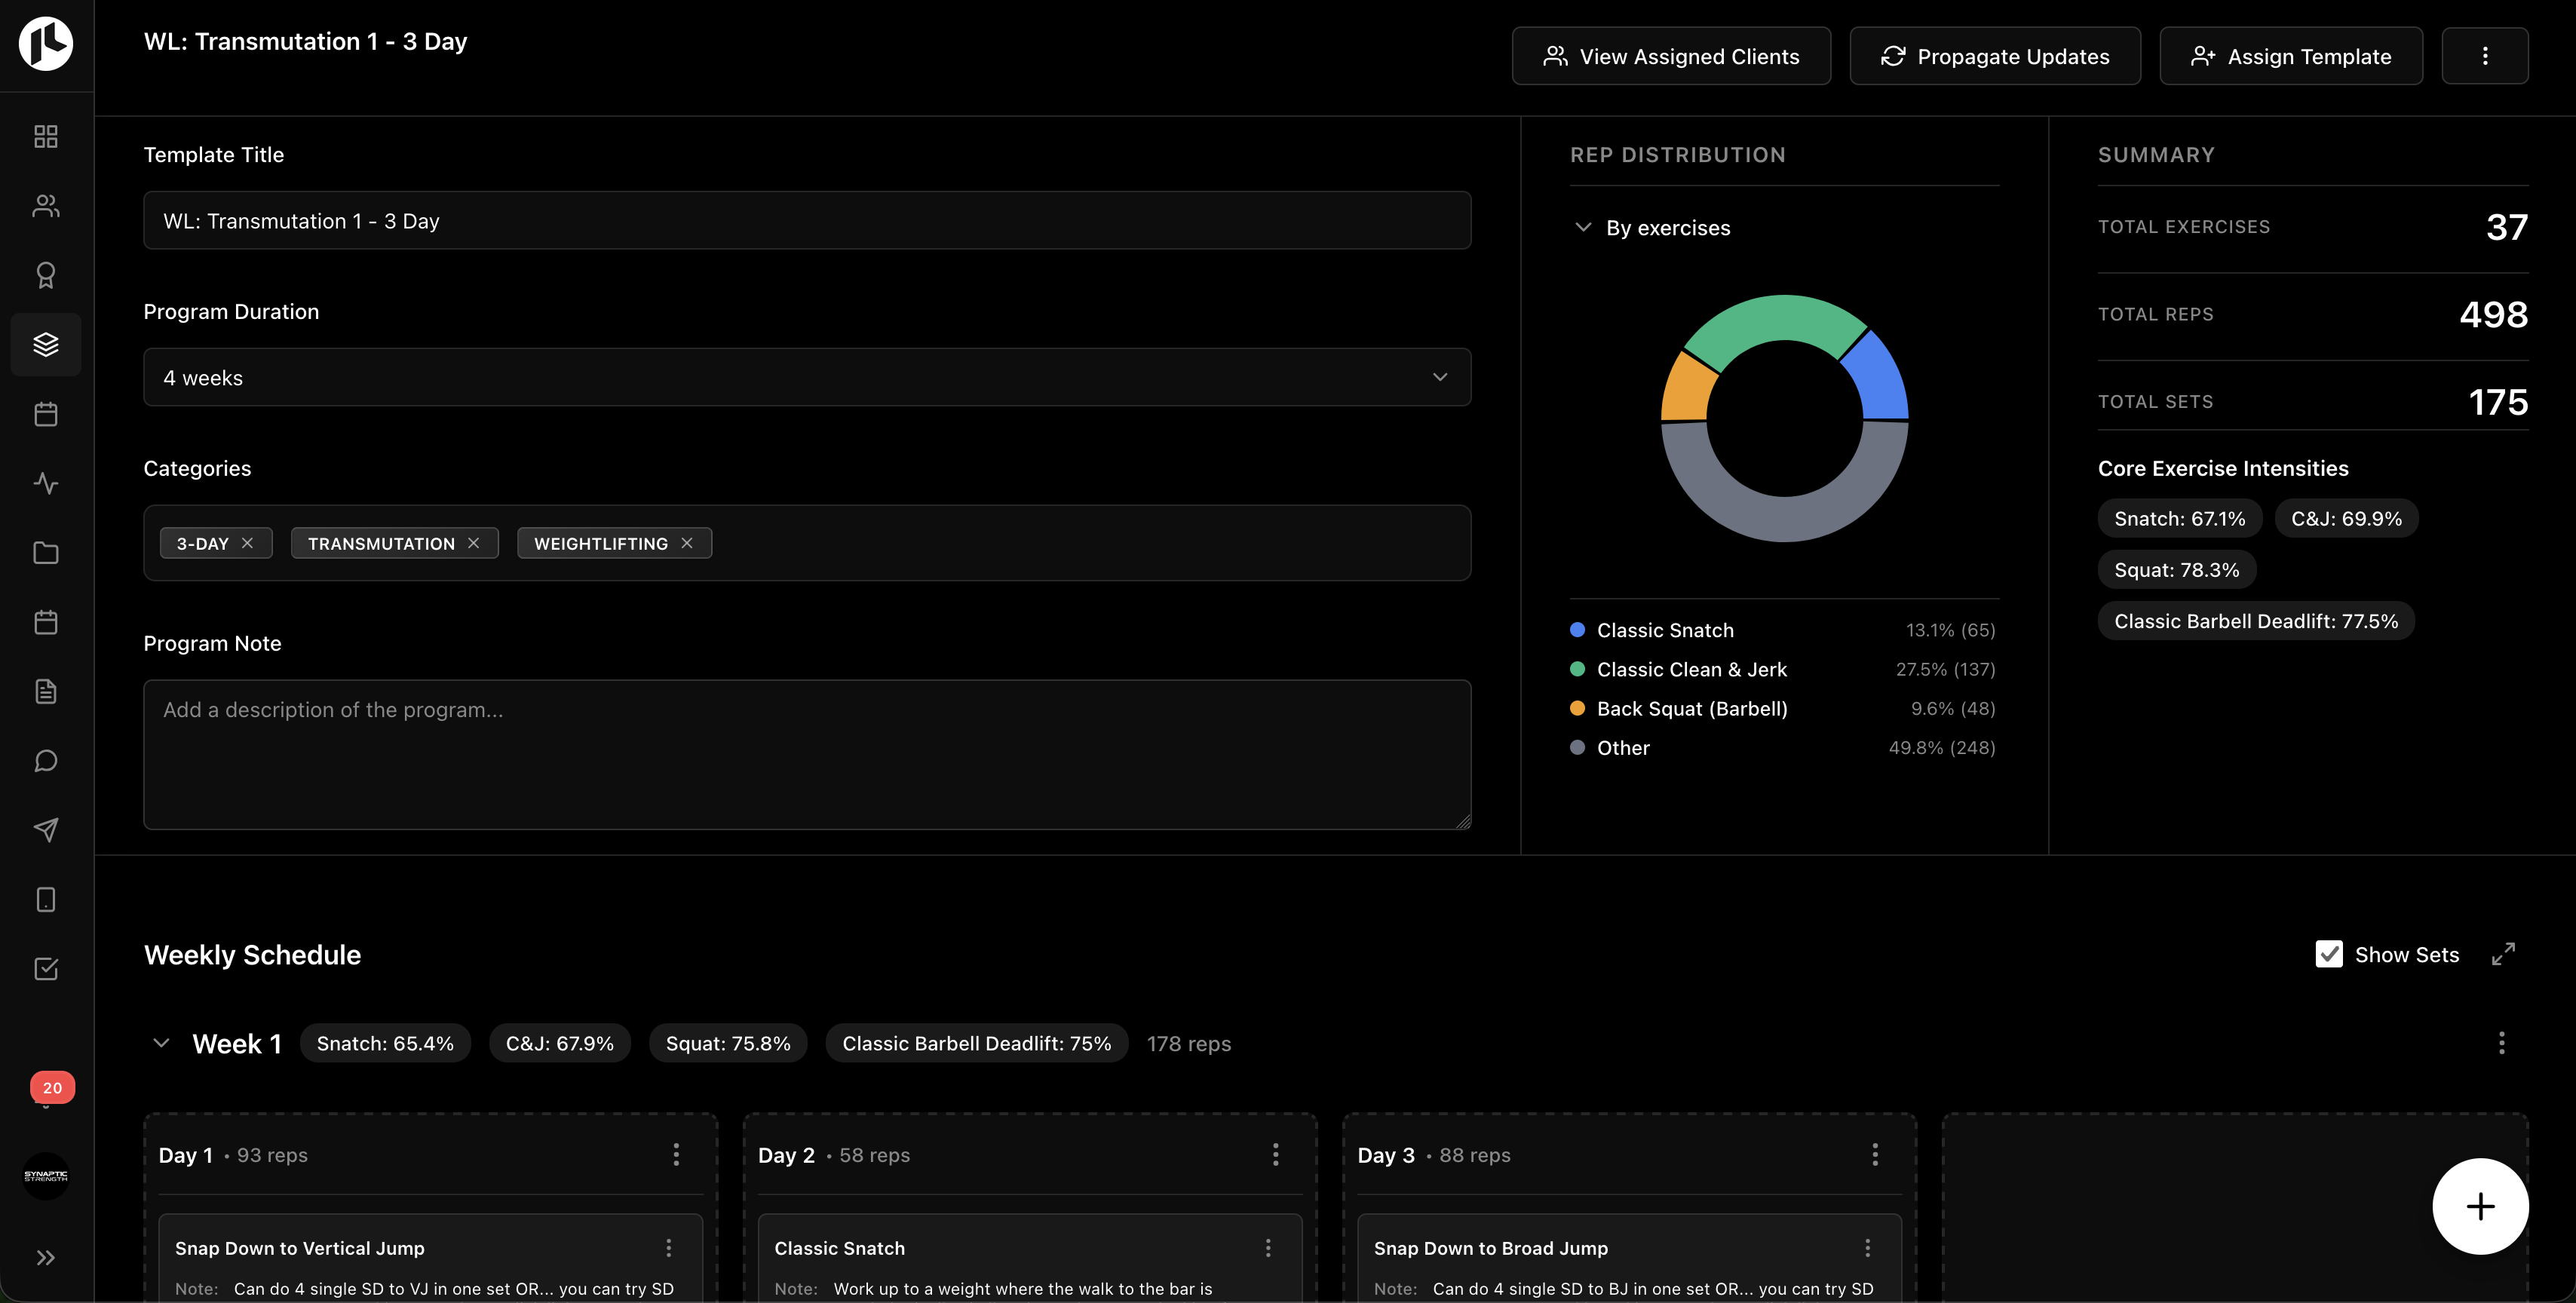
Task: Open the activity pulse icon in sidebar
Action: point(46,483)
